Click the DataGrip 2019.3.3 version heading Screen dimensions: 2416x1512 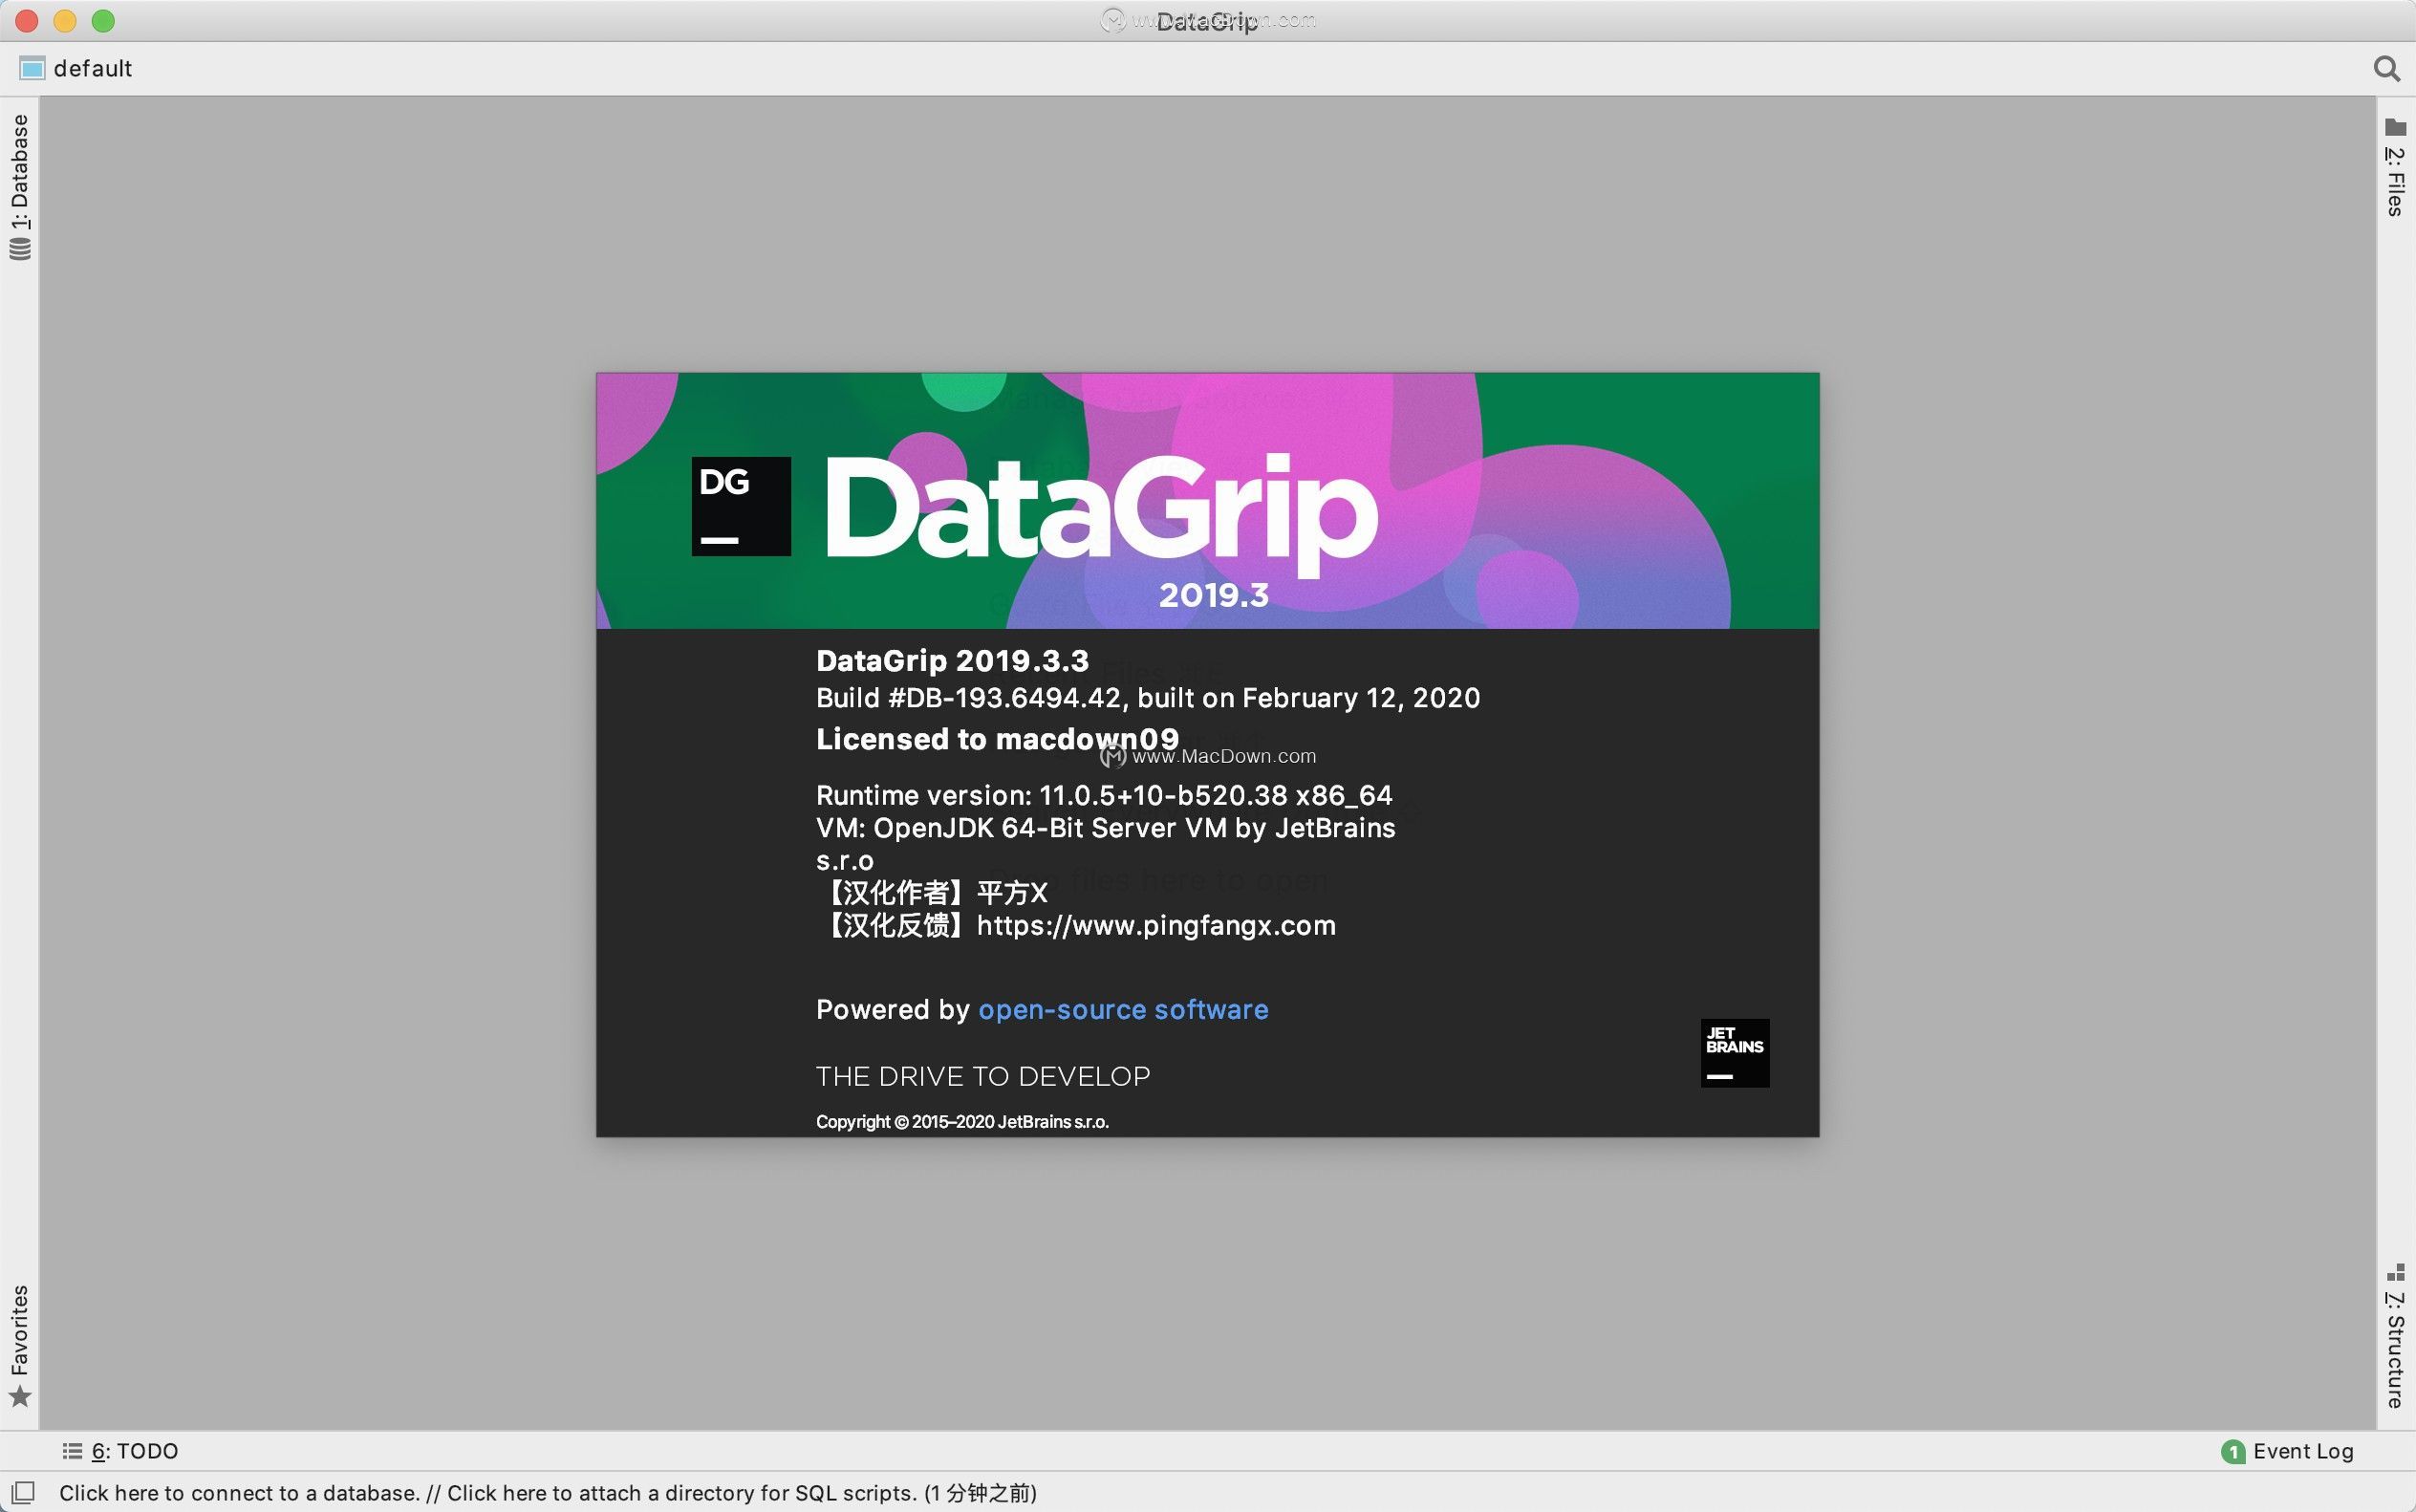click(952, 660)
